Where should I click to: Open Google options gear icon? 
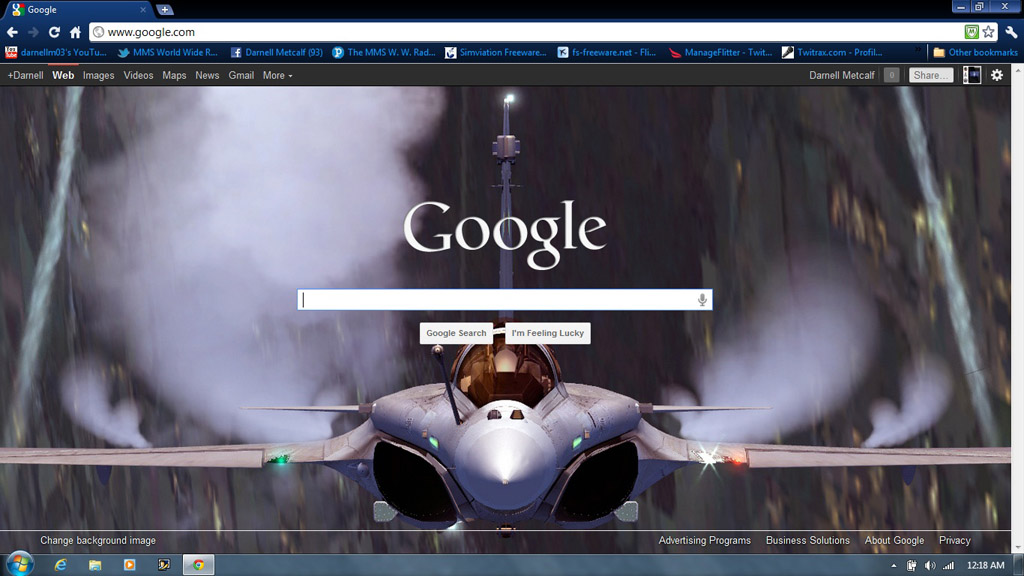point(997,75)
